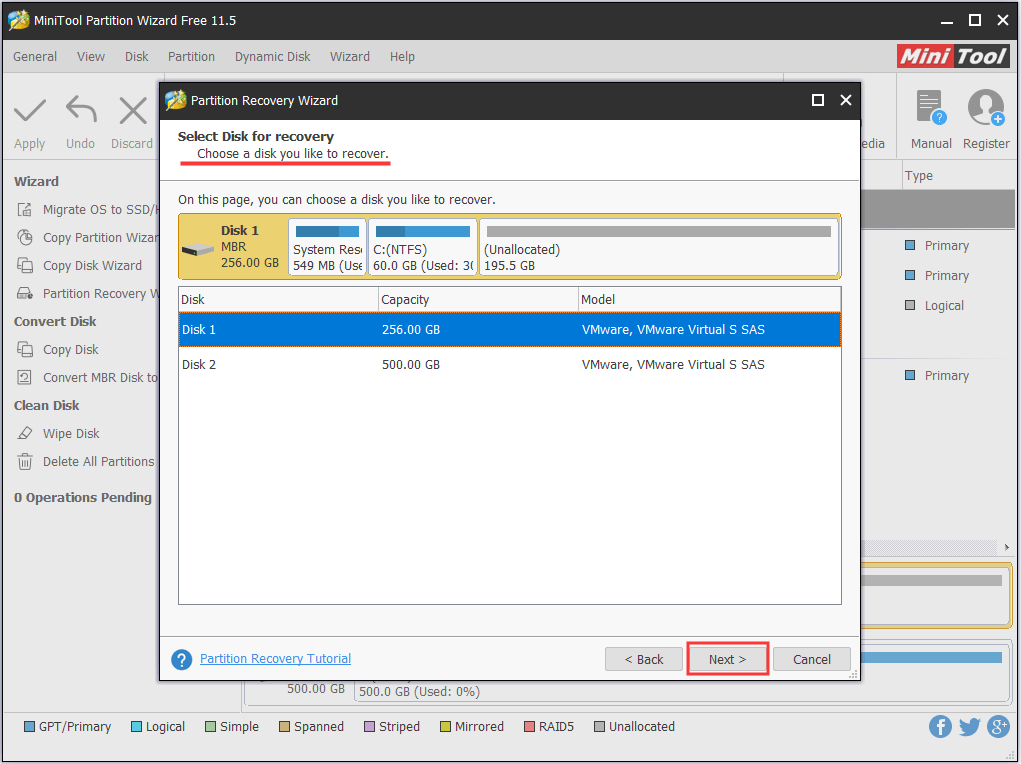Open the Partition menu

coord(191,57)
